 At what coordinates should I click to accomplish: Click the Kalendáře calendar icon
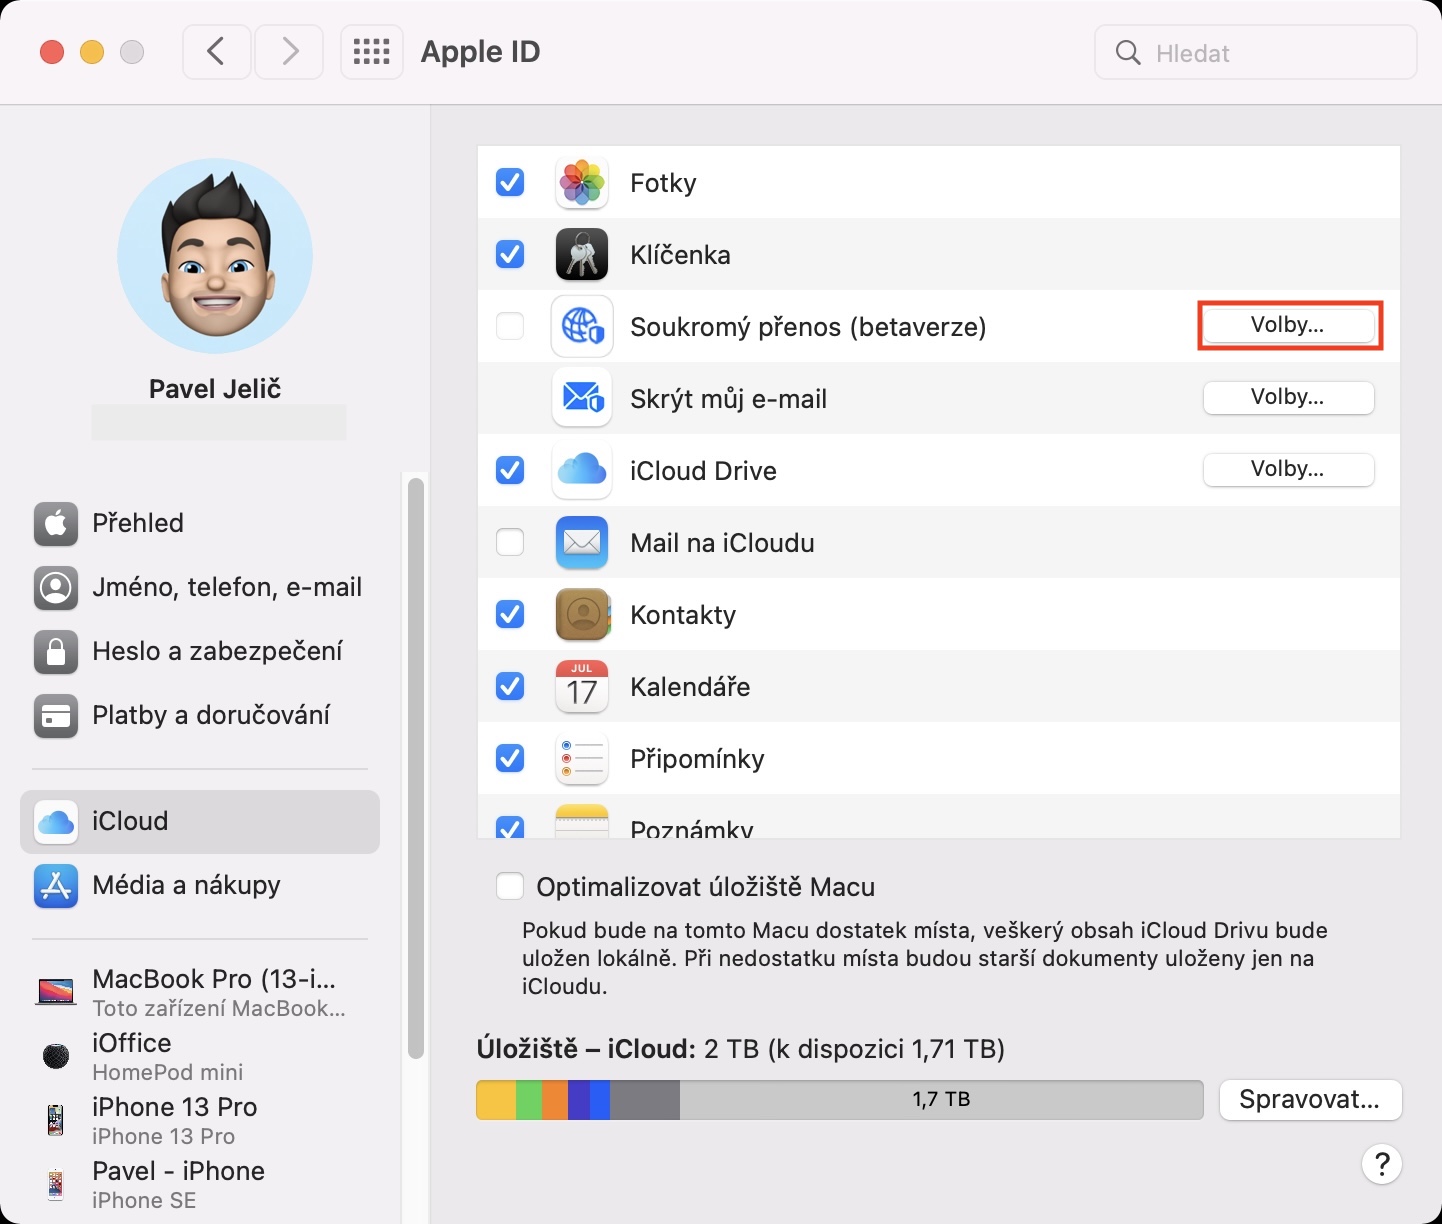click(581, 687)
